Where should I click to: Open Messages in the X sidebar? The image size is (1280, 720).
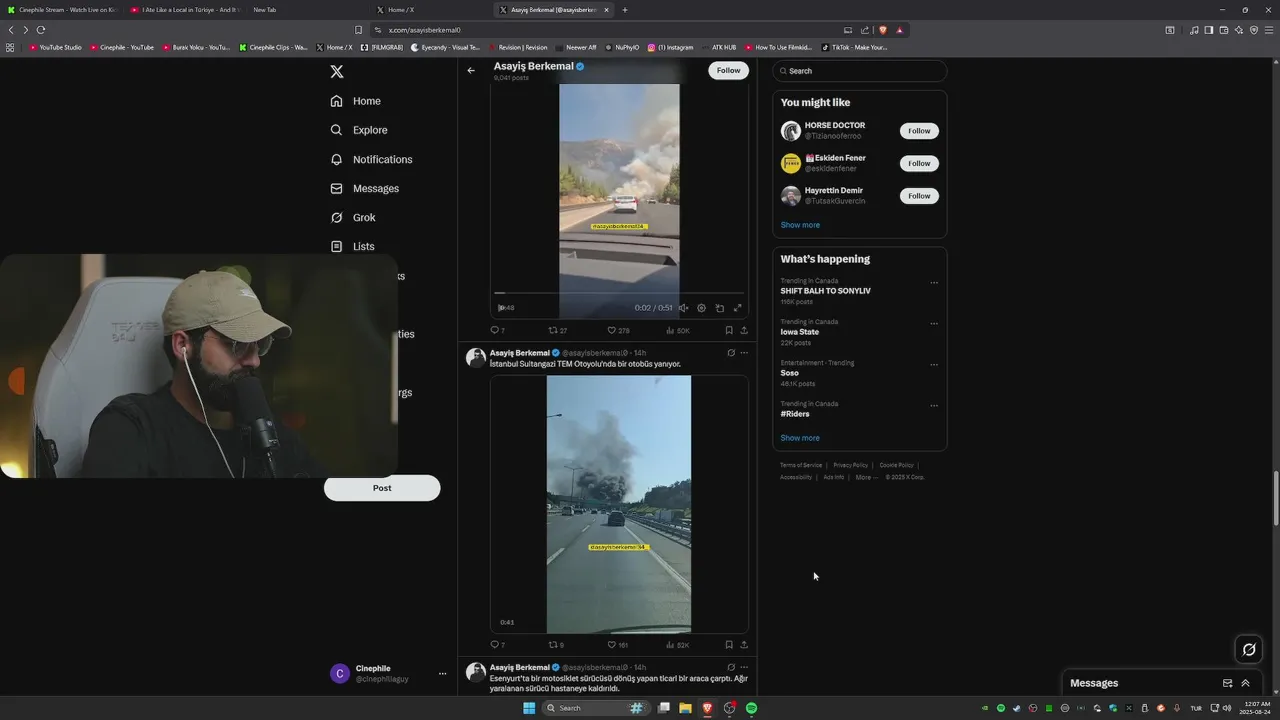click(365, 188)
